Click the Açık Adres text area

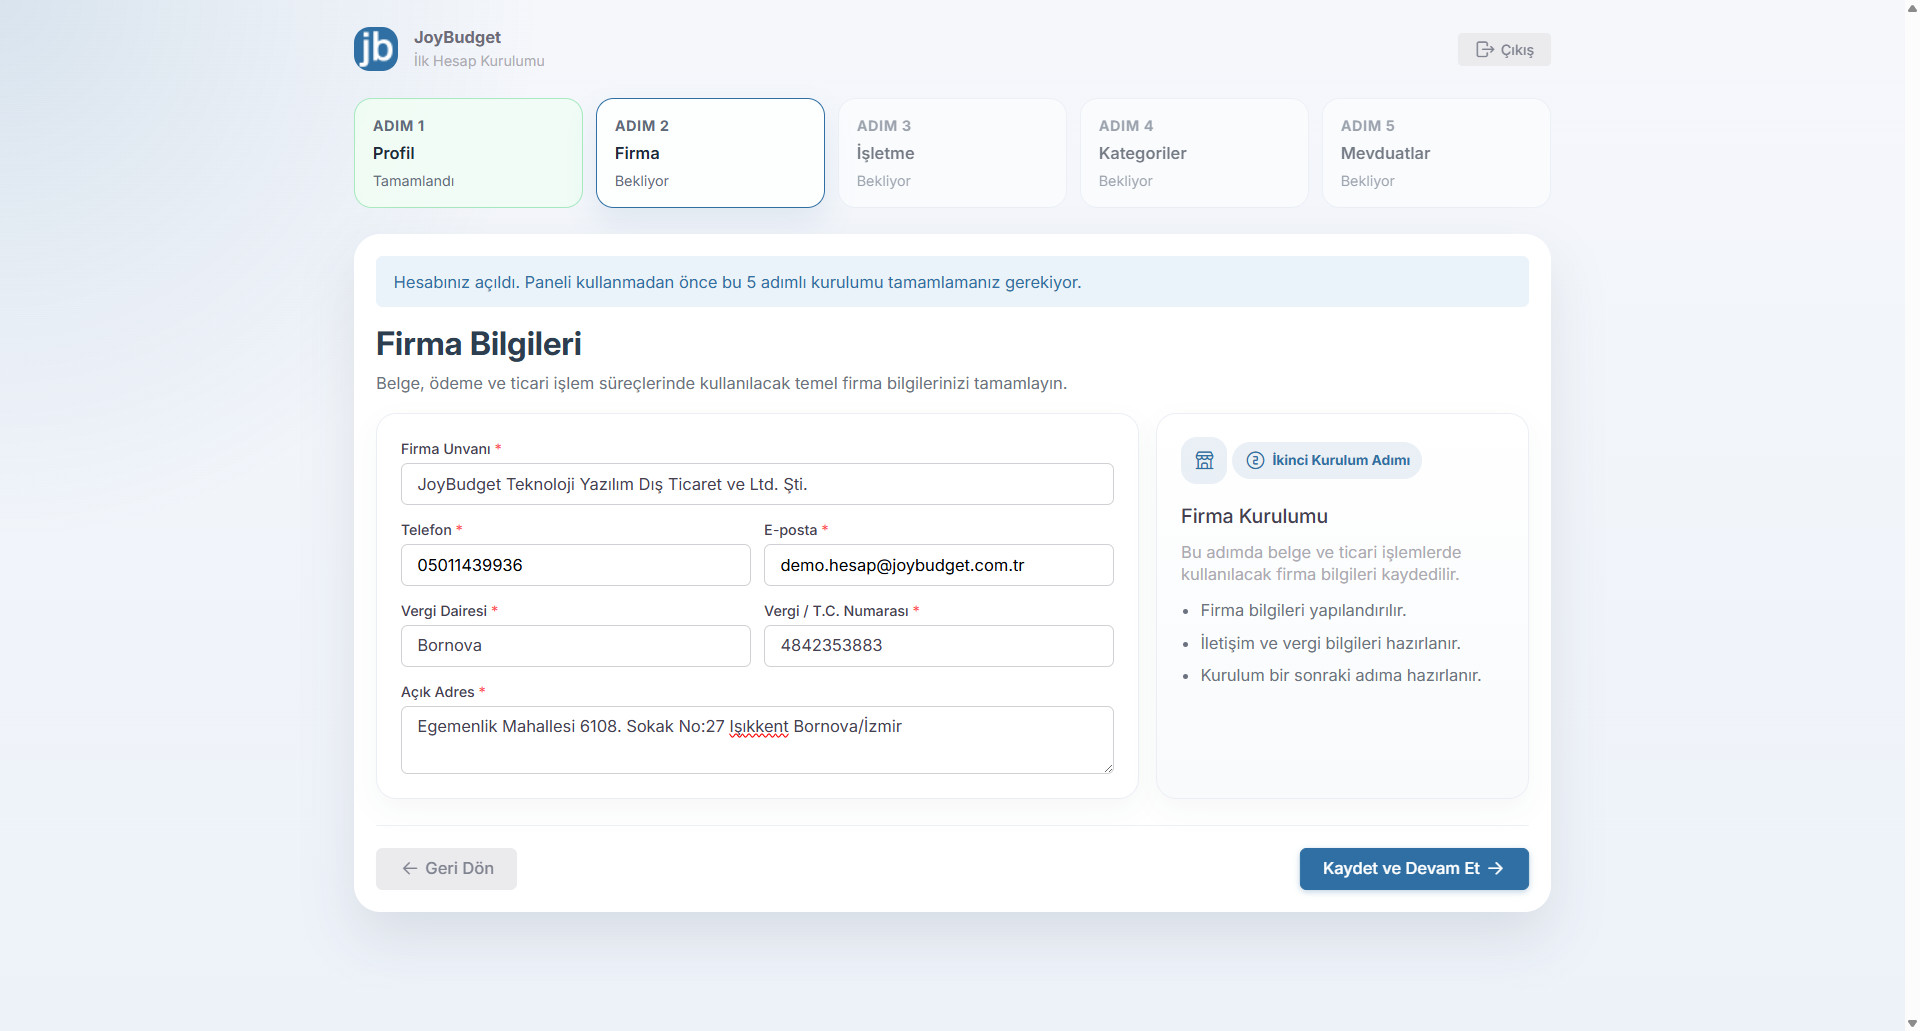click(x=757, y=740)
